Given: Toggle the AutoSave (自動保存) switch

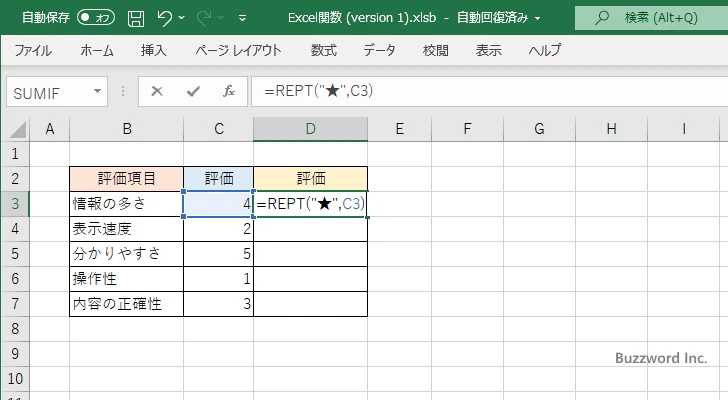Looking at the screenshot, I should coord(96,18).
